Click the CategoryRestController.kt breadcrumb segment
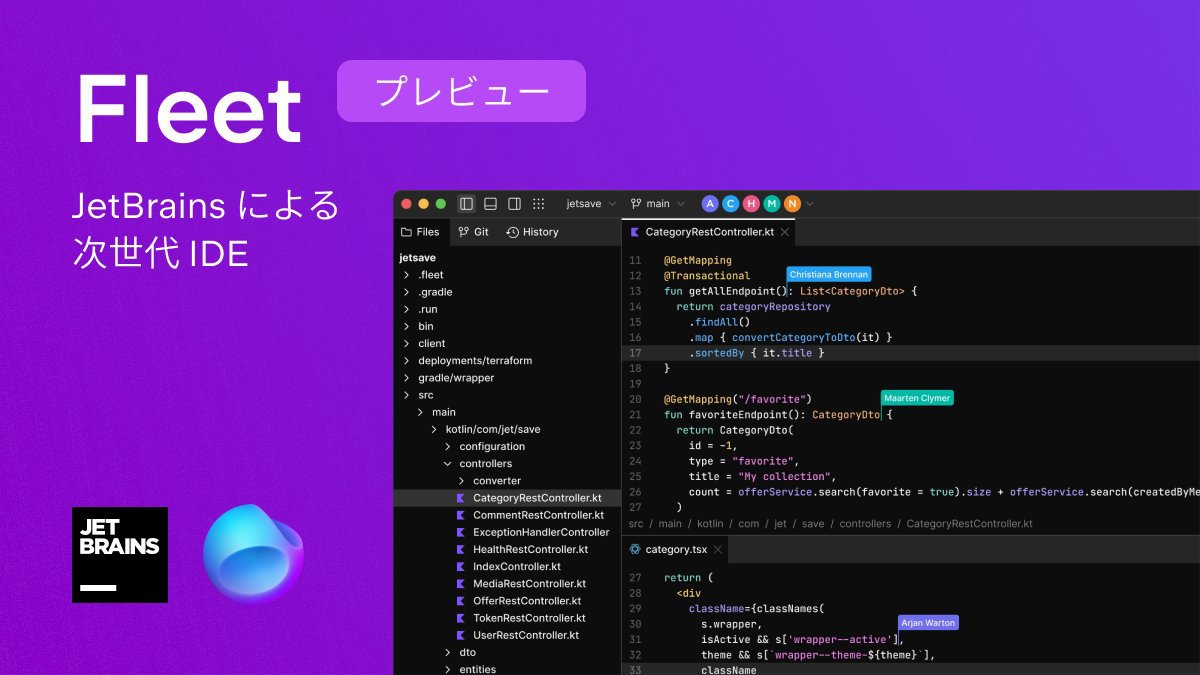The height and width of the screenshot is (675, 1200). (970, 524)
